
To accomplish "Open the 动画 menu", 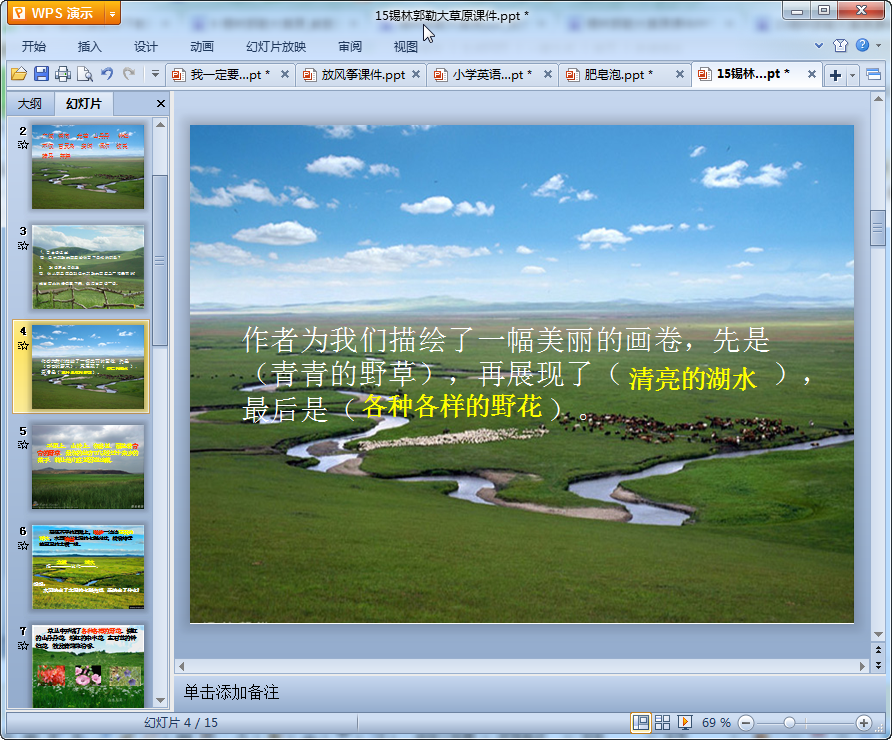I will (201, 47).
